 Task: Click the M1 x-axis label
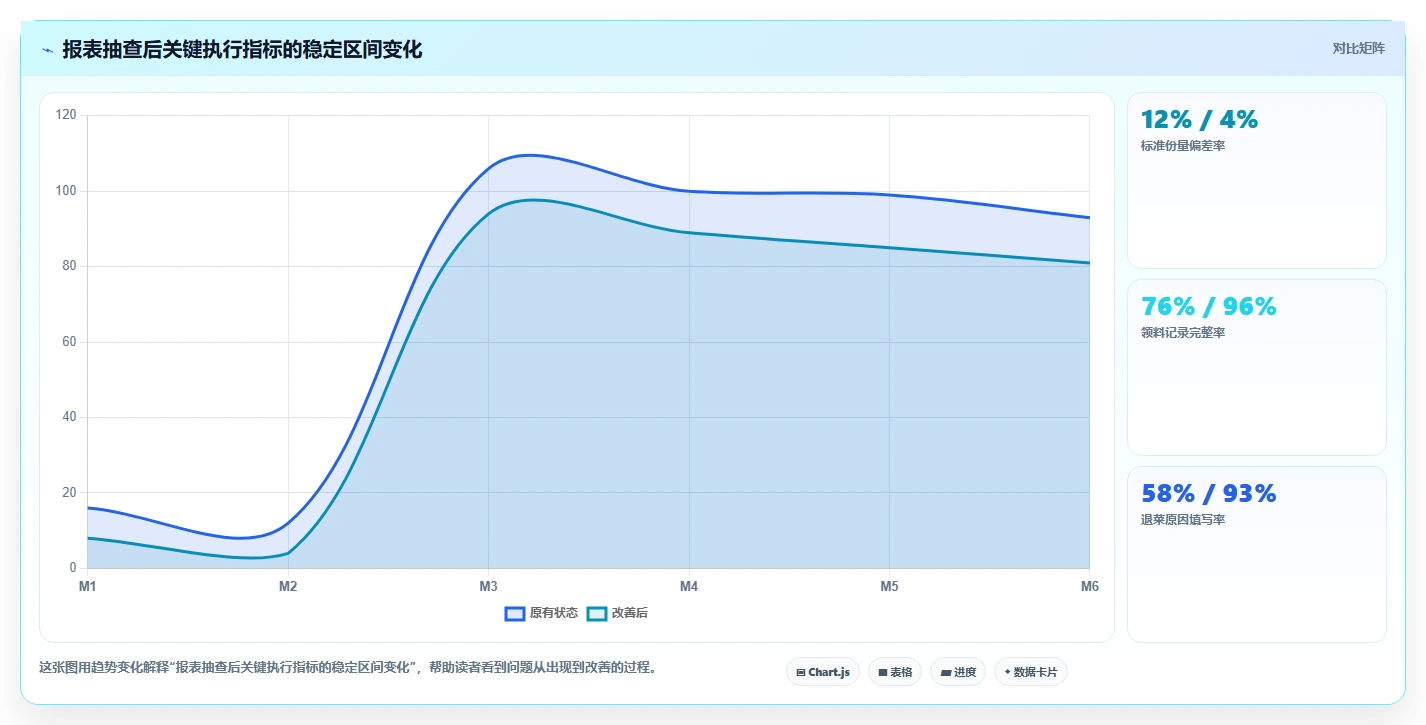tap(88, 587)
